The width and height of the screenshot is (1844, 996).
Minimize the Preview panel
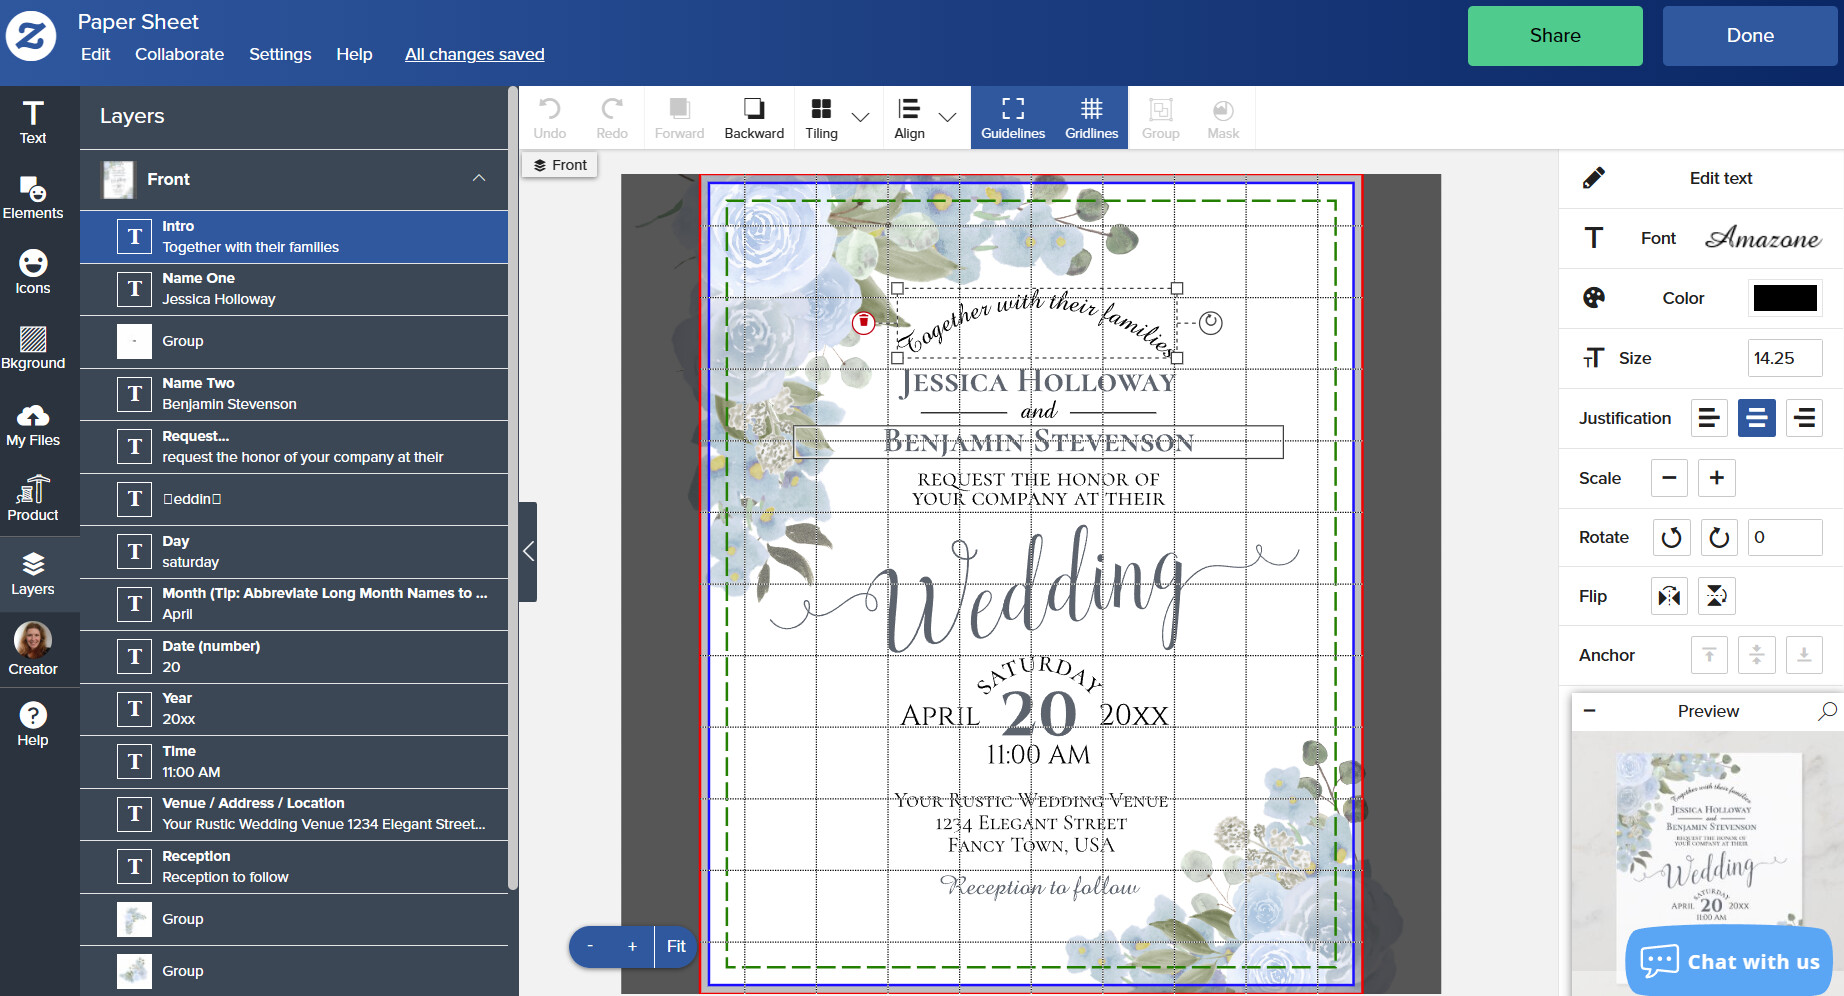coord(1589,711)
